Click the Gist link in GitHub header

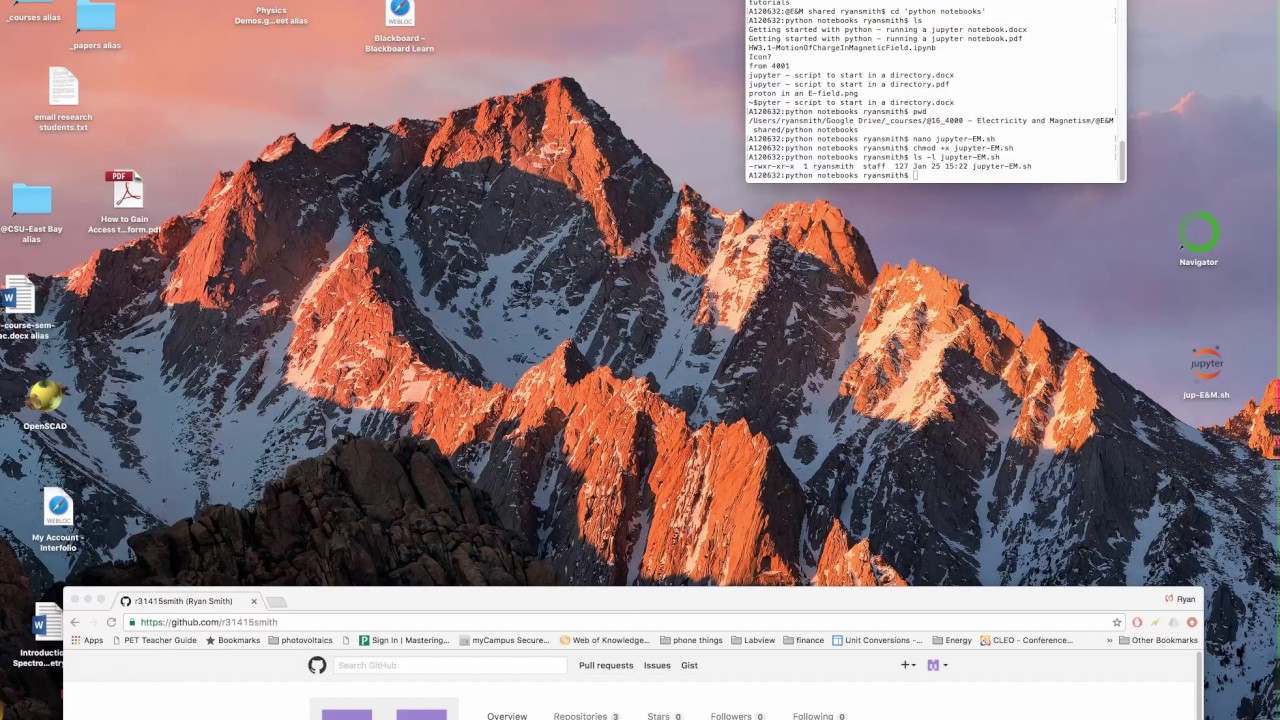tap(690, 665)
